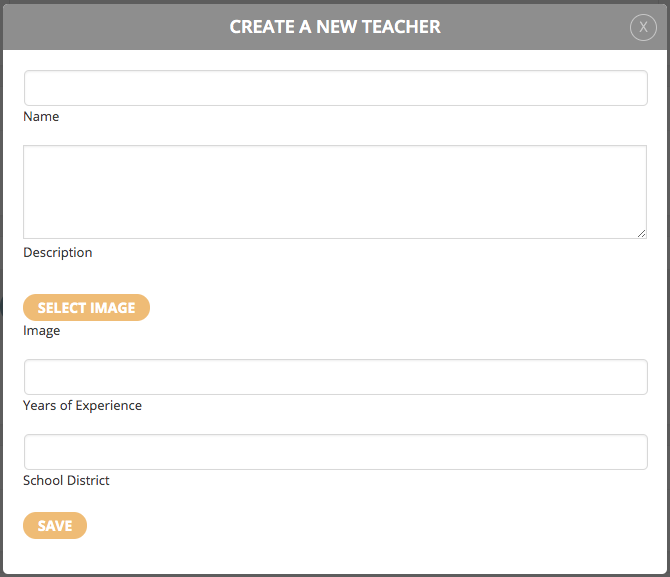This screenshot has width=670, height=577.
Task: Dismiss the form using the circled X
Action: point(643,27)
